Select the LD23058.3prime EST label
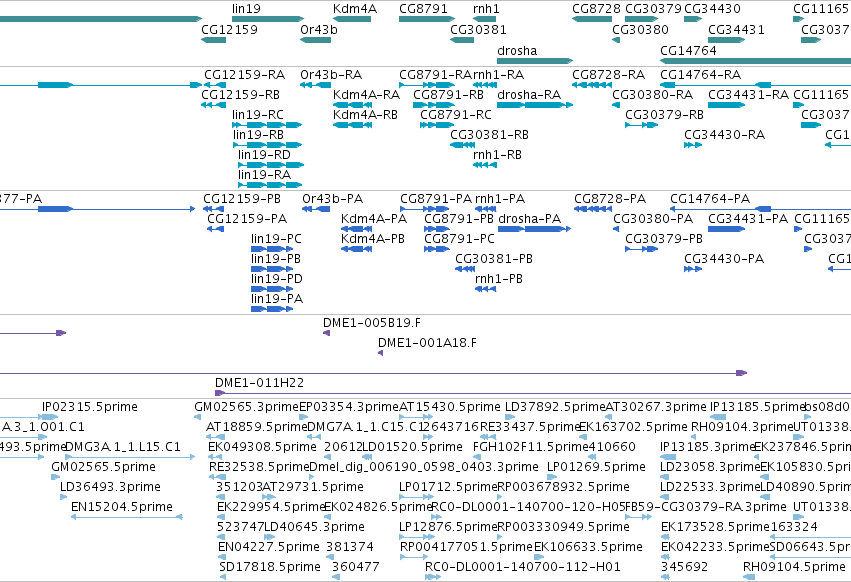851x582 pixels. click(x=710, y=466)
